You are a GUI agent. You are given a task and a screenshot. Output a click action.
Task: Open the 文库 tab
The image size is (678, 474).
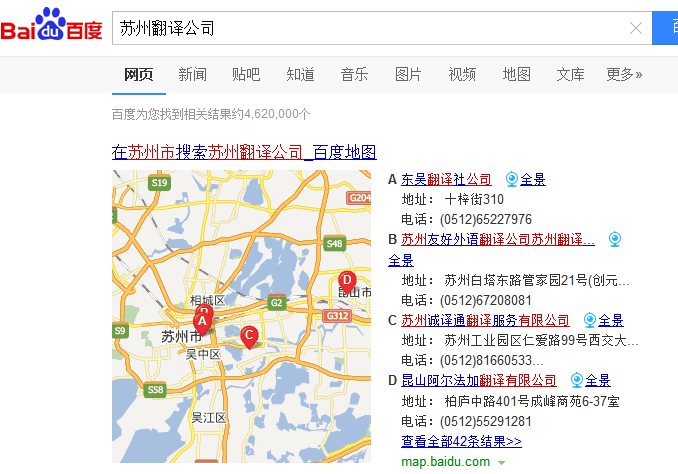[570, 74]
